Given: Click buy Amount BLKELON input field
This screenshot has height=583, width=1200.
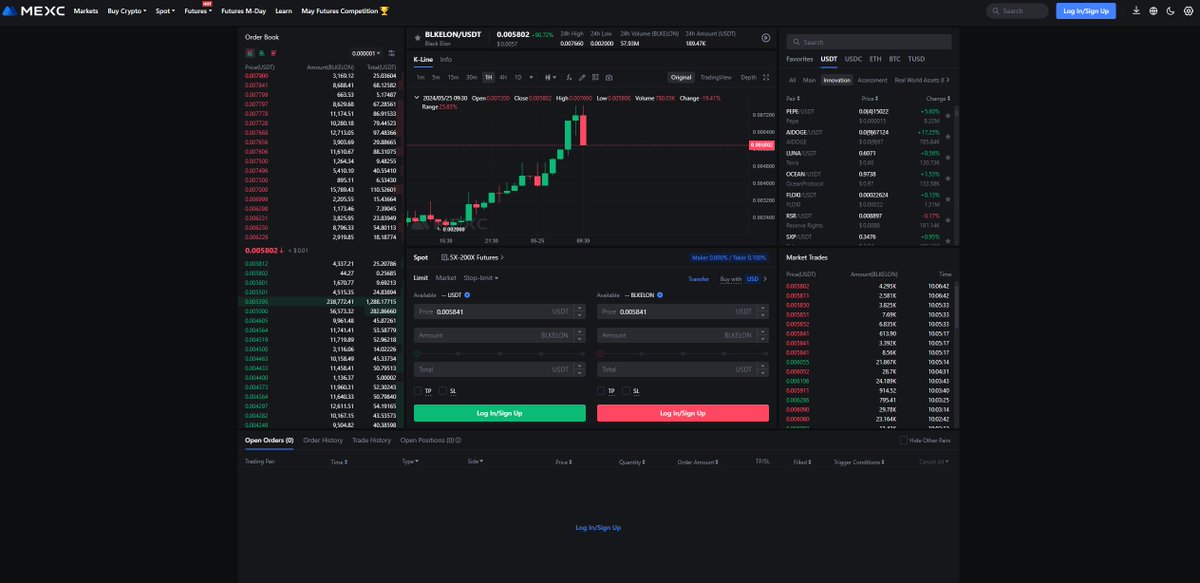Looking at the screenshot, I should [500, 336].
